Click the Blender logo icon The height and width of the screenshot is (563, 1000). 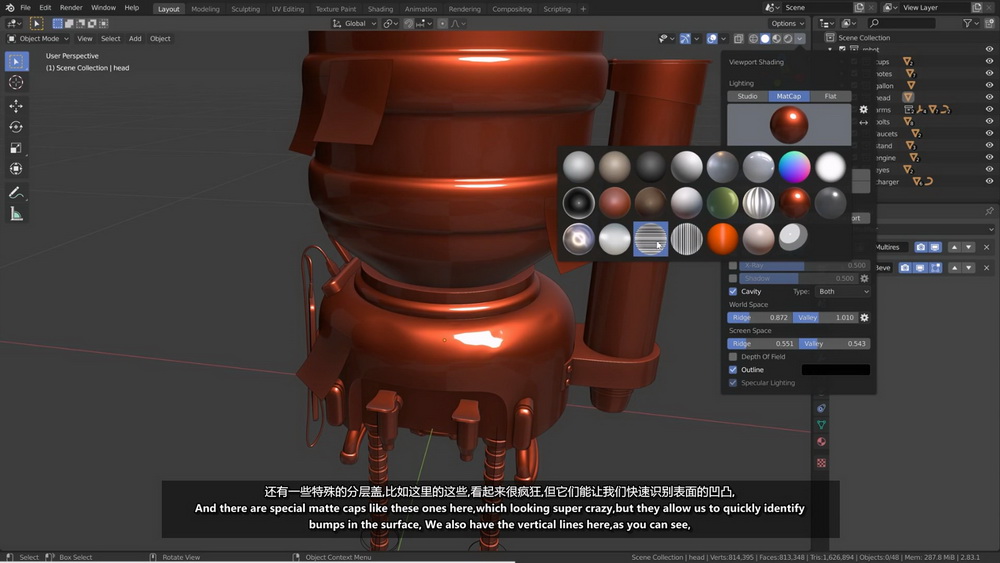point(9,8)
